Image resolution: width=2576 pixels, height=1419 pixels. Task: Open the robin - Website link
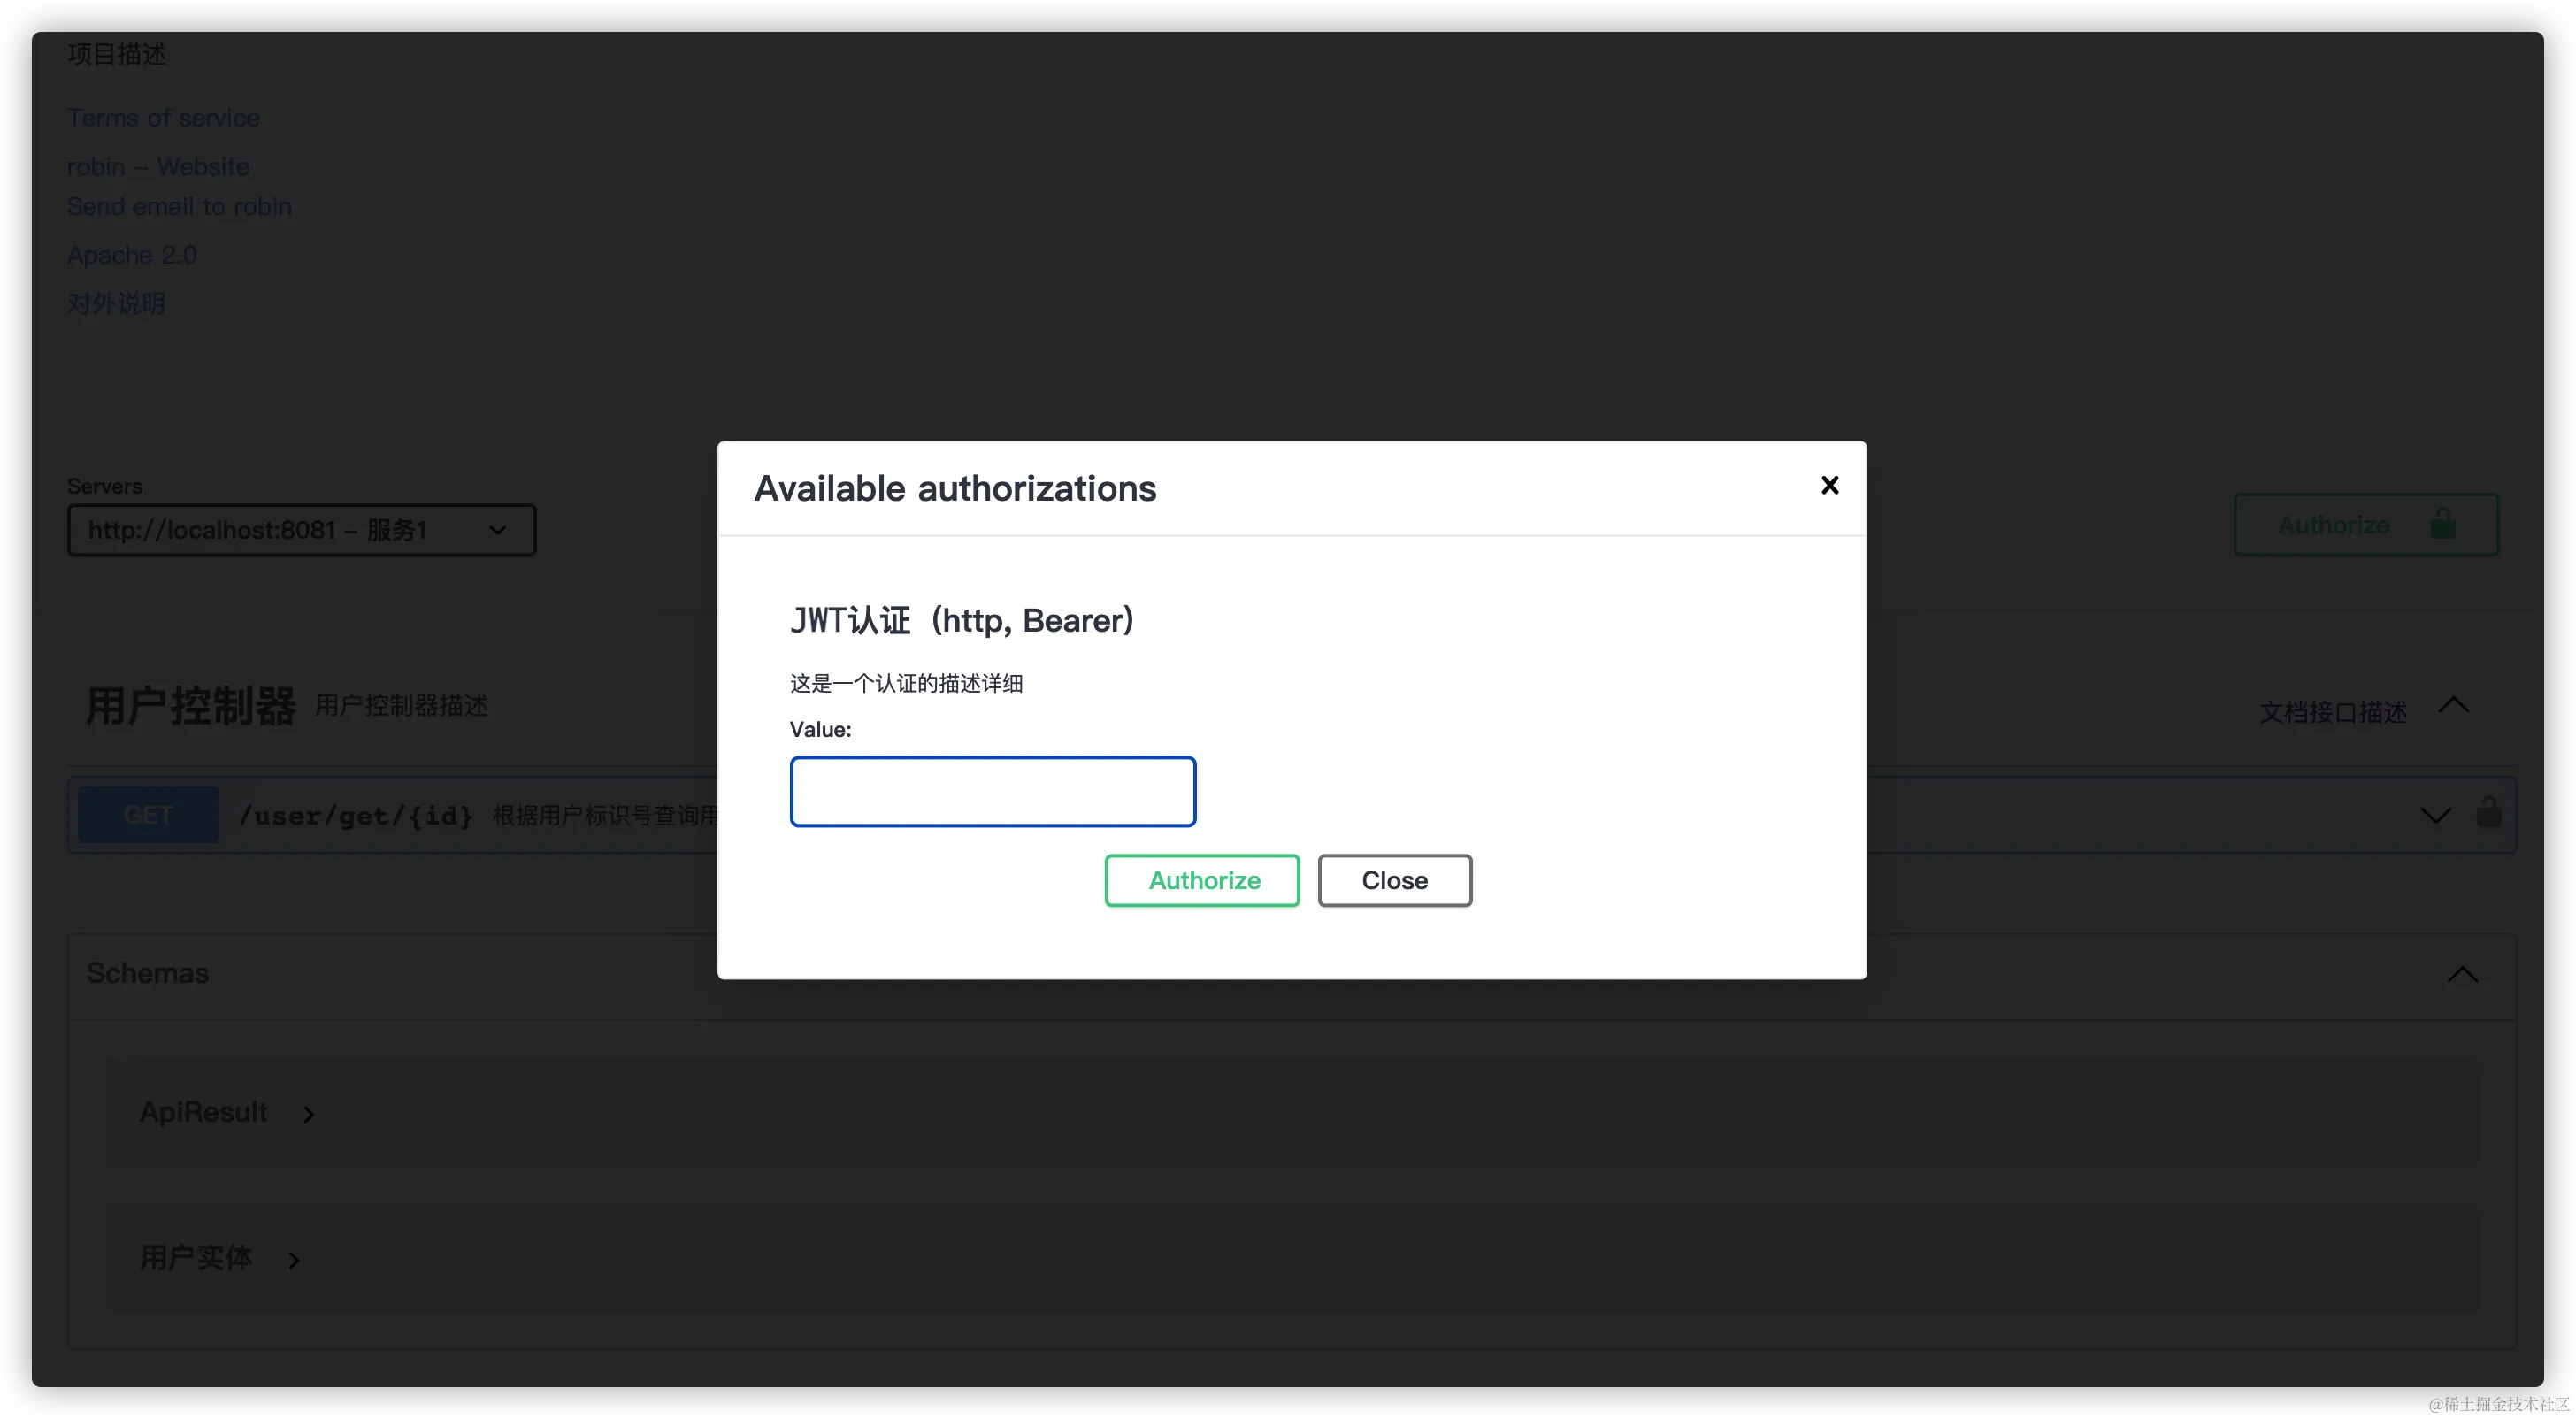(158, 166)
